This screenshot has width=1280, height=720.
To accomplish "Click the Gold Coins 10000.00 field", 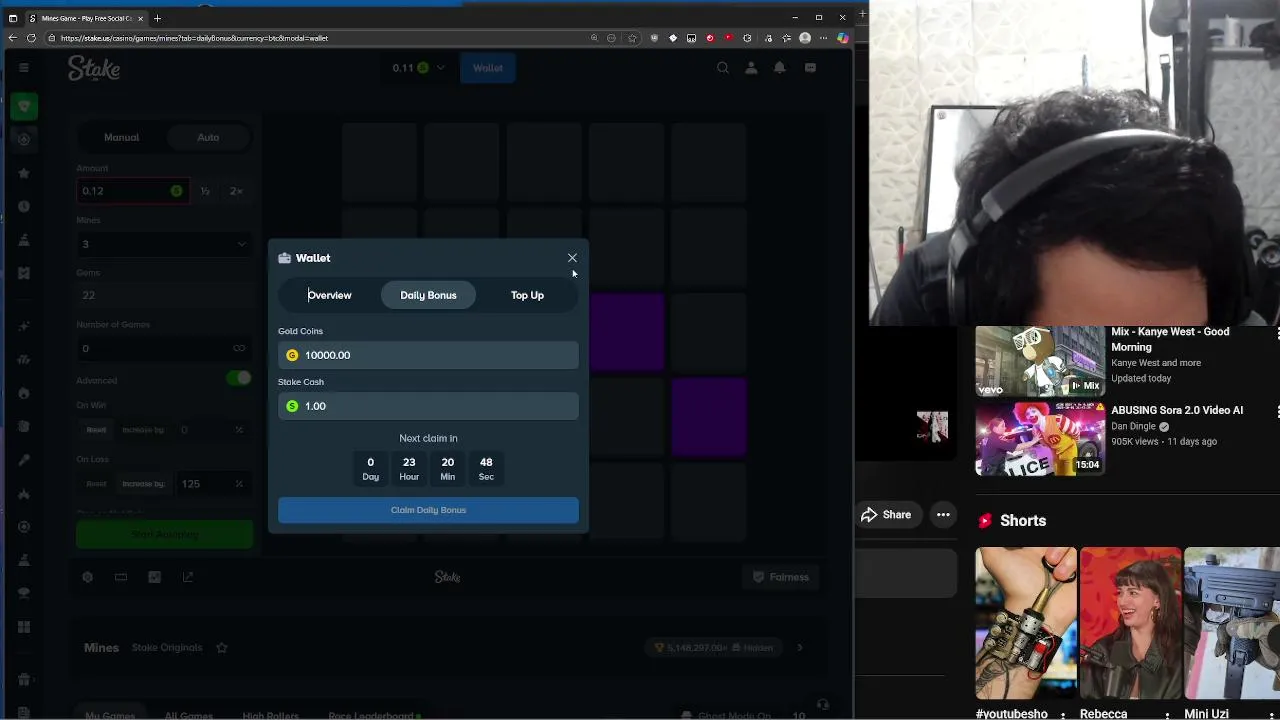I will pyautogui.click(x=428, y=355).
